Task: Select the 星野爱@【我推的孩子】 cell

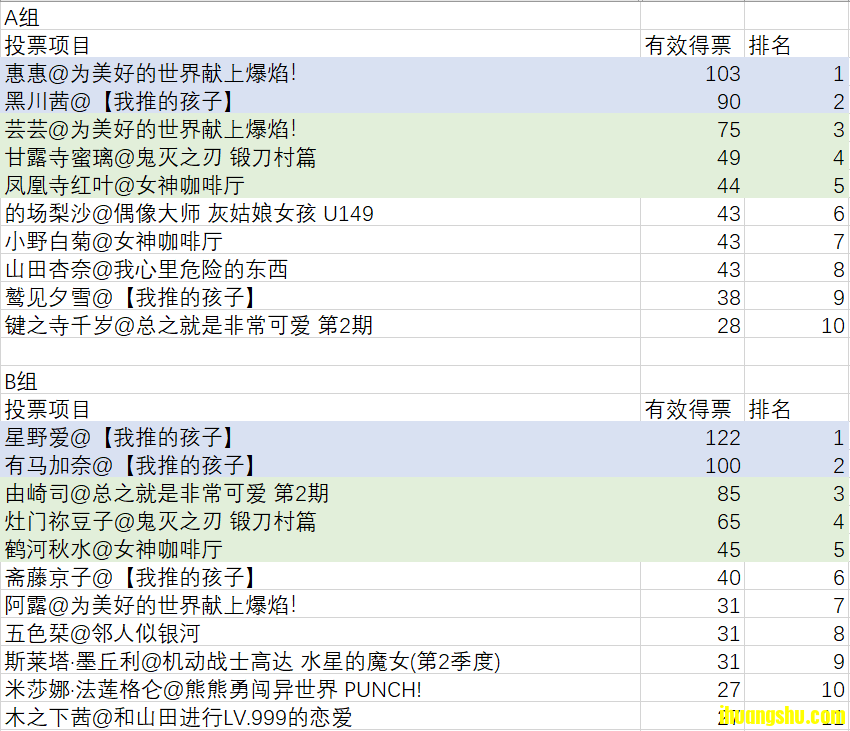Action: pos(320,436)
